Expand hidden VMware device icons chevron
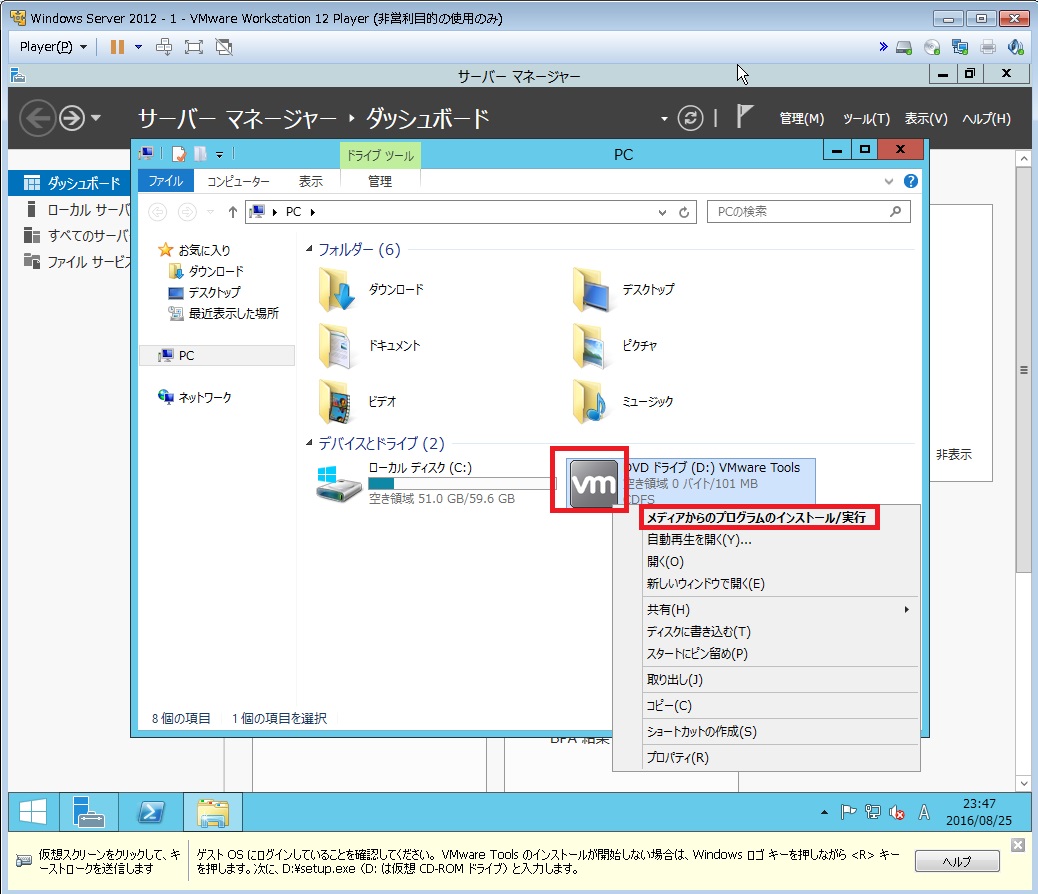Screen dimensions: 1038x894 (x=883, y=47)
